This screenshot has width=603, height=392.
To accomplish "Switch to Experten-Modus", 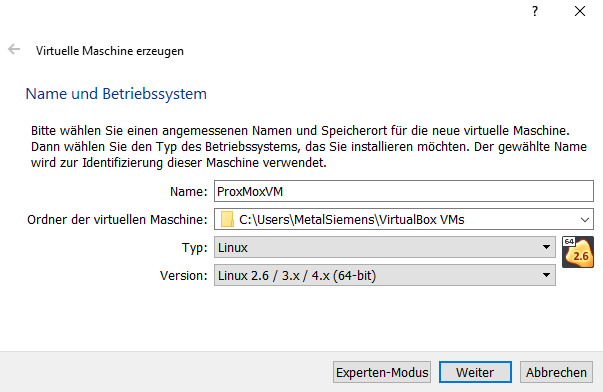I will pos(382,372).
